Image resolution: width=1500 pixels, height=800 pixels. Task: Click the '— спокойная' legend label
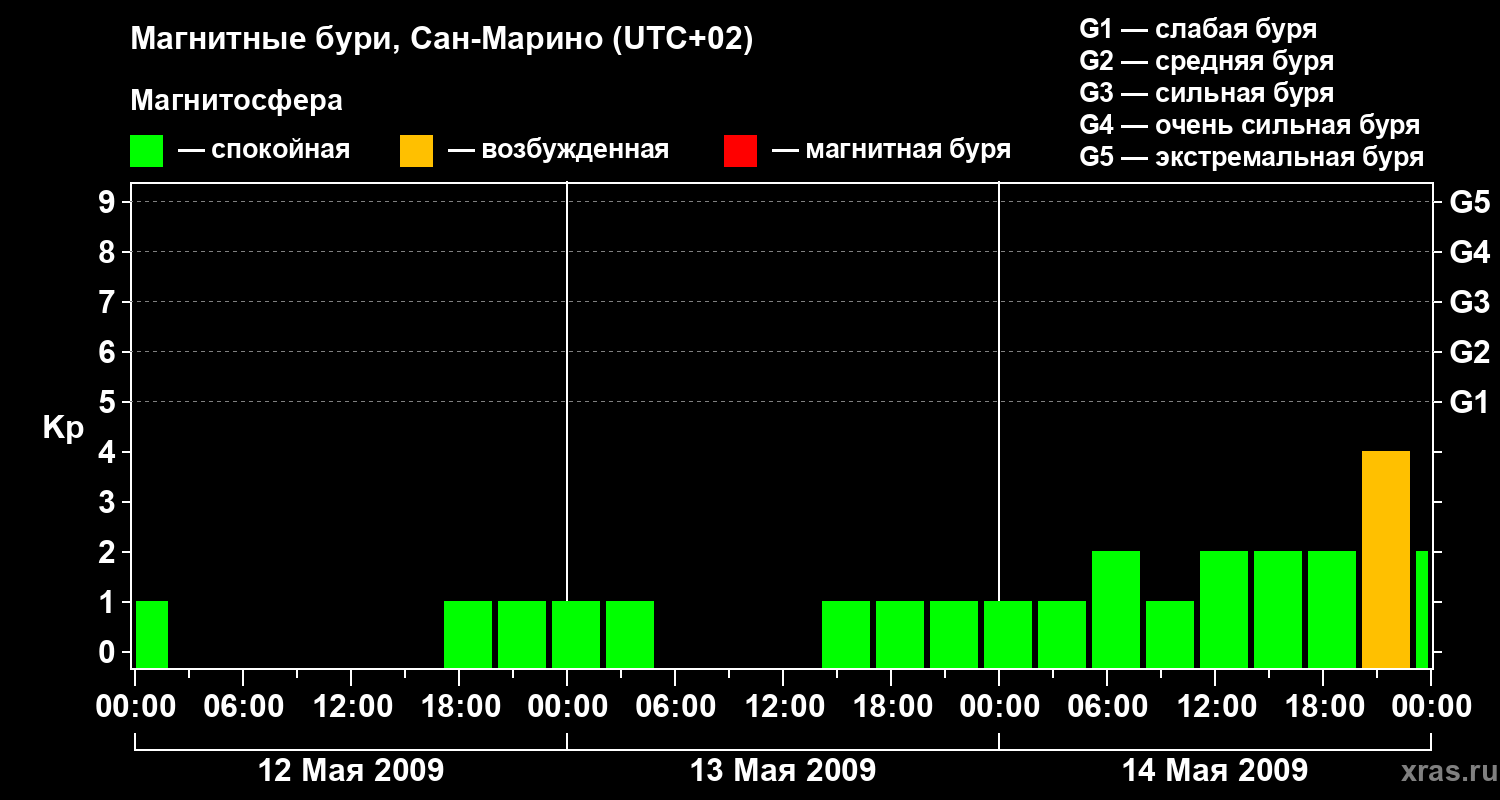pyautogui.click(x=264, y=150)
